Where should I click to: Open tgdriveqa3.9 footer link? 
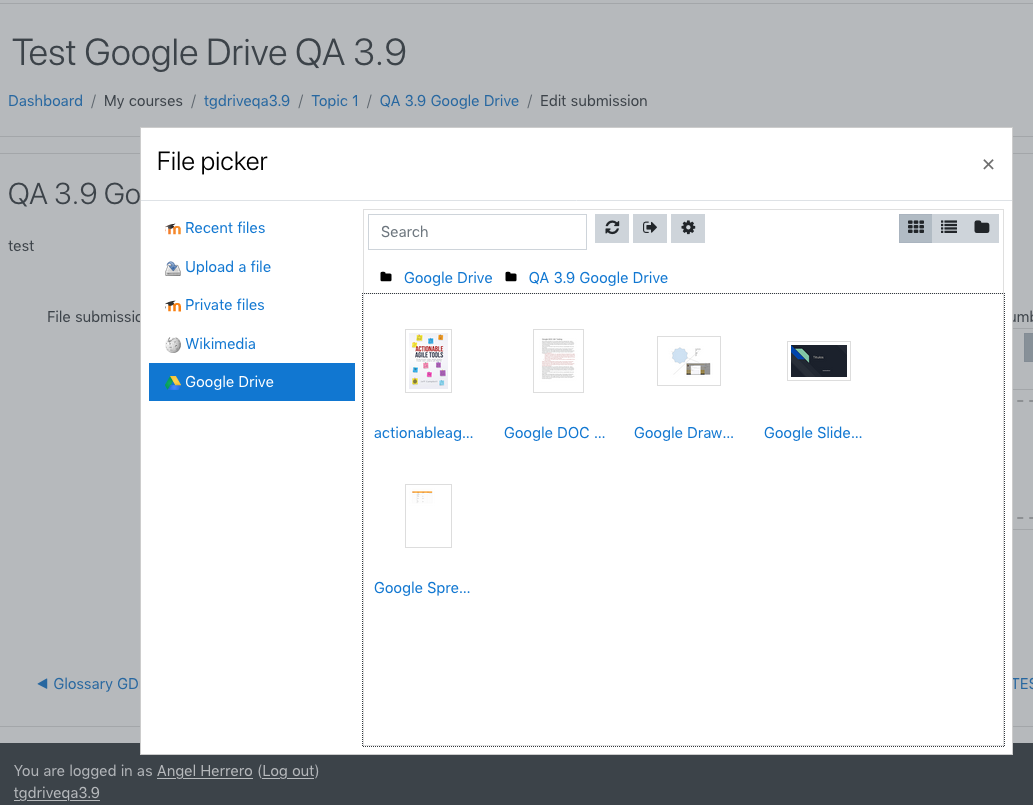(57, 792)
